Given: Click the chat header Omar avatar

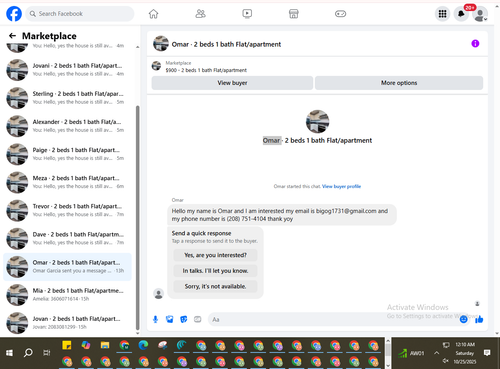Looking at the screenshot, I should [161, 44].
